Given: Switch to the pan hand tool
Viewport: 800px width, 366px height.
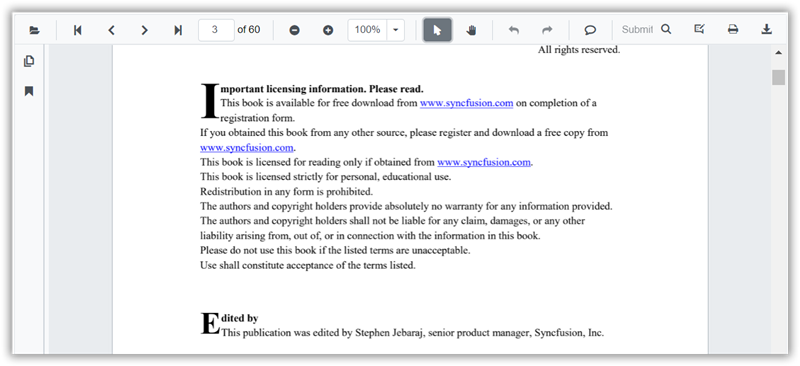Looking at the screenshot, I should tap(471, 30).
